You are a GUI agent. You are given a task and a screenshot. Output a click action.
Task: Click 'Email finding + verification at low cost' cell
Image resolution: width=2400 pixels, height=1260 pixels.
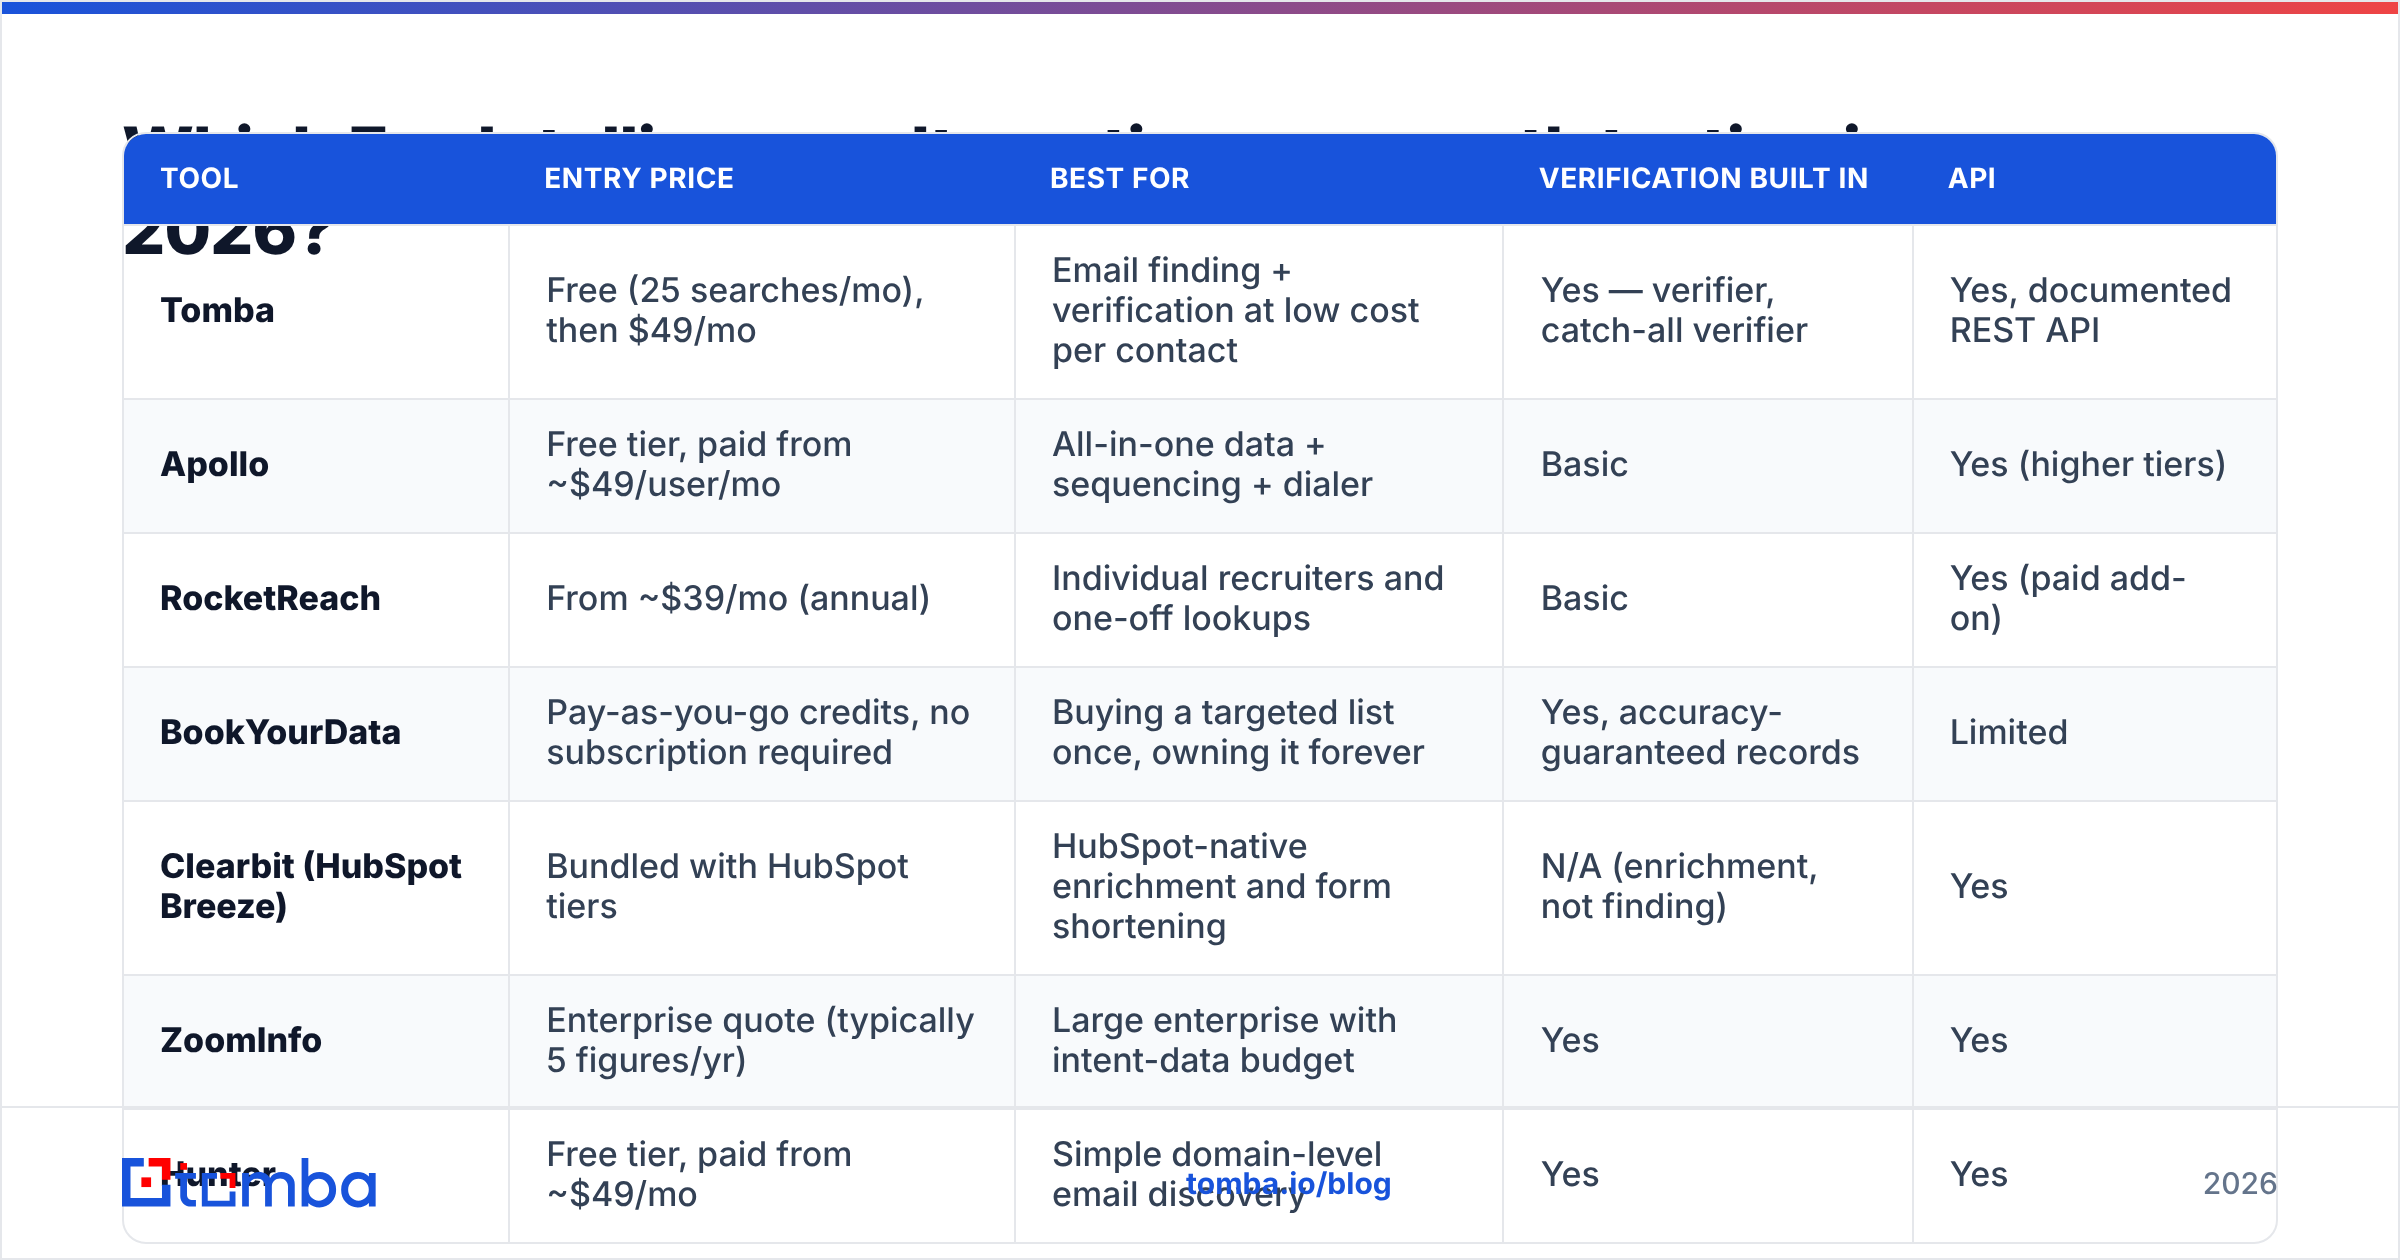click(x=1259, y=311)
